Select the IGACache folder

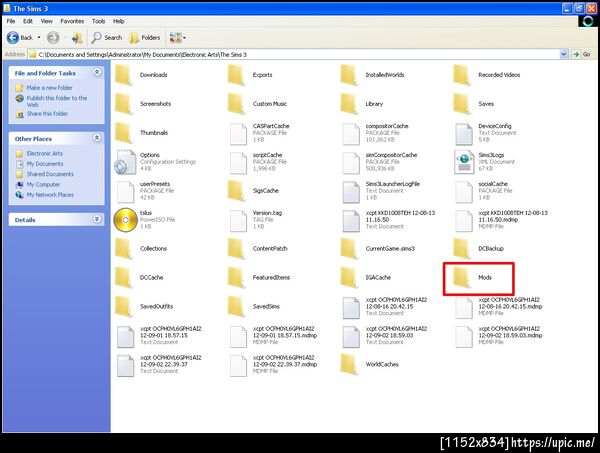pyautogui.click(x=366, y=277)
